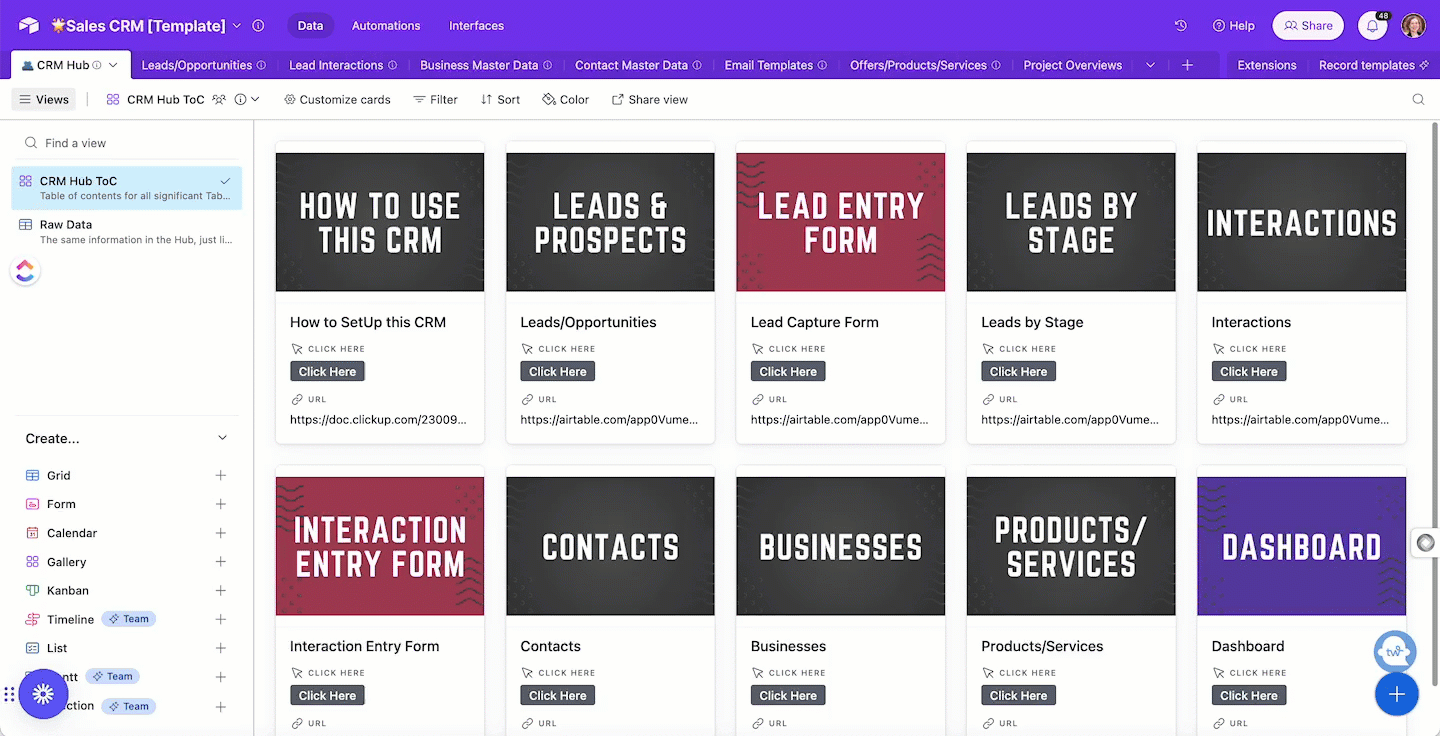Select the Raw Data view
This screenshot has width=1440, height=736.
[x=66, y=225]
